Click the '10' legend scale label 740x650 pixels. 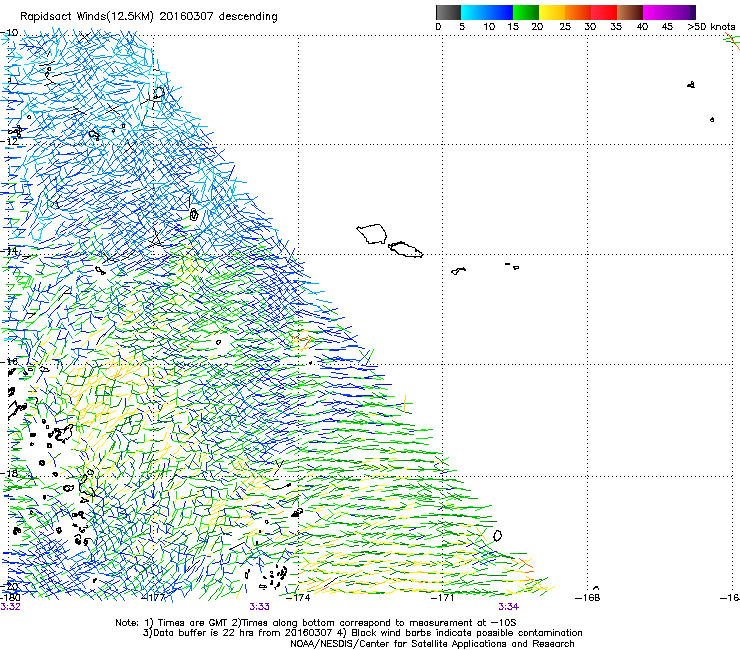[x=489, y=27]
